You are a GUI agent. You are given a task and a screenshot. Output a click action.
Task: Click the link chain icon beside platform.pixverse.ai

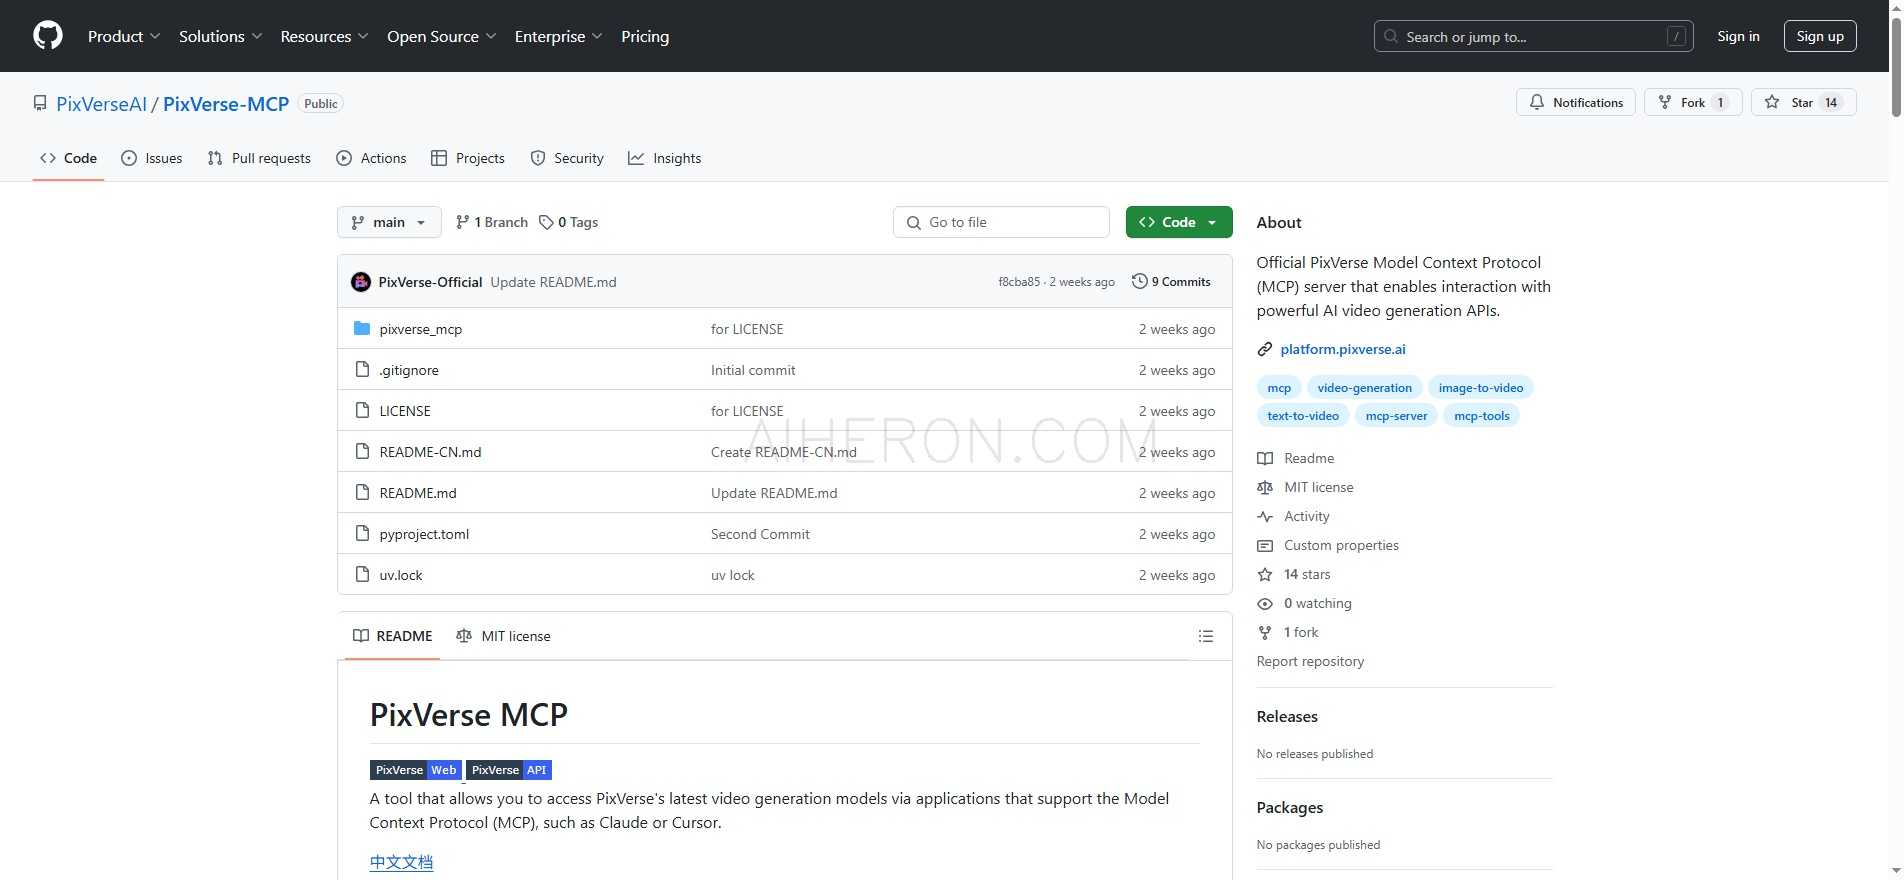tap(1265, 349)
